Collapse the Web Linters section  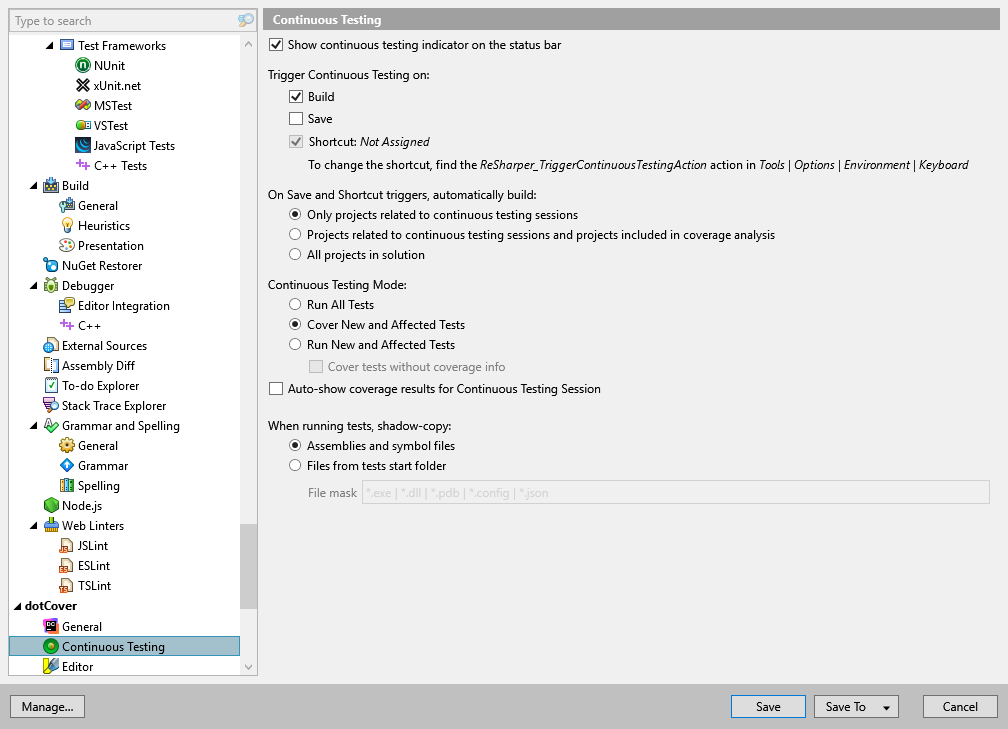[x=35, y=526]
